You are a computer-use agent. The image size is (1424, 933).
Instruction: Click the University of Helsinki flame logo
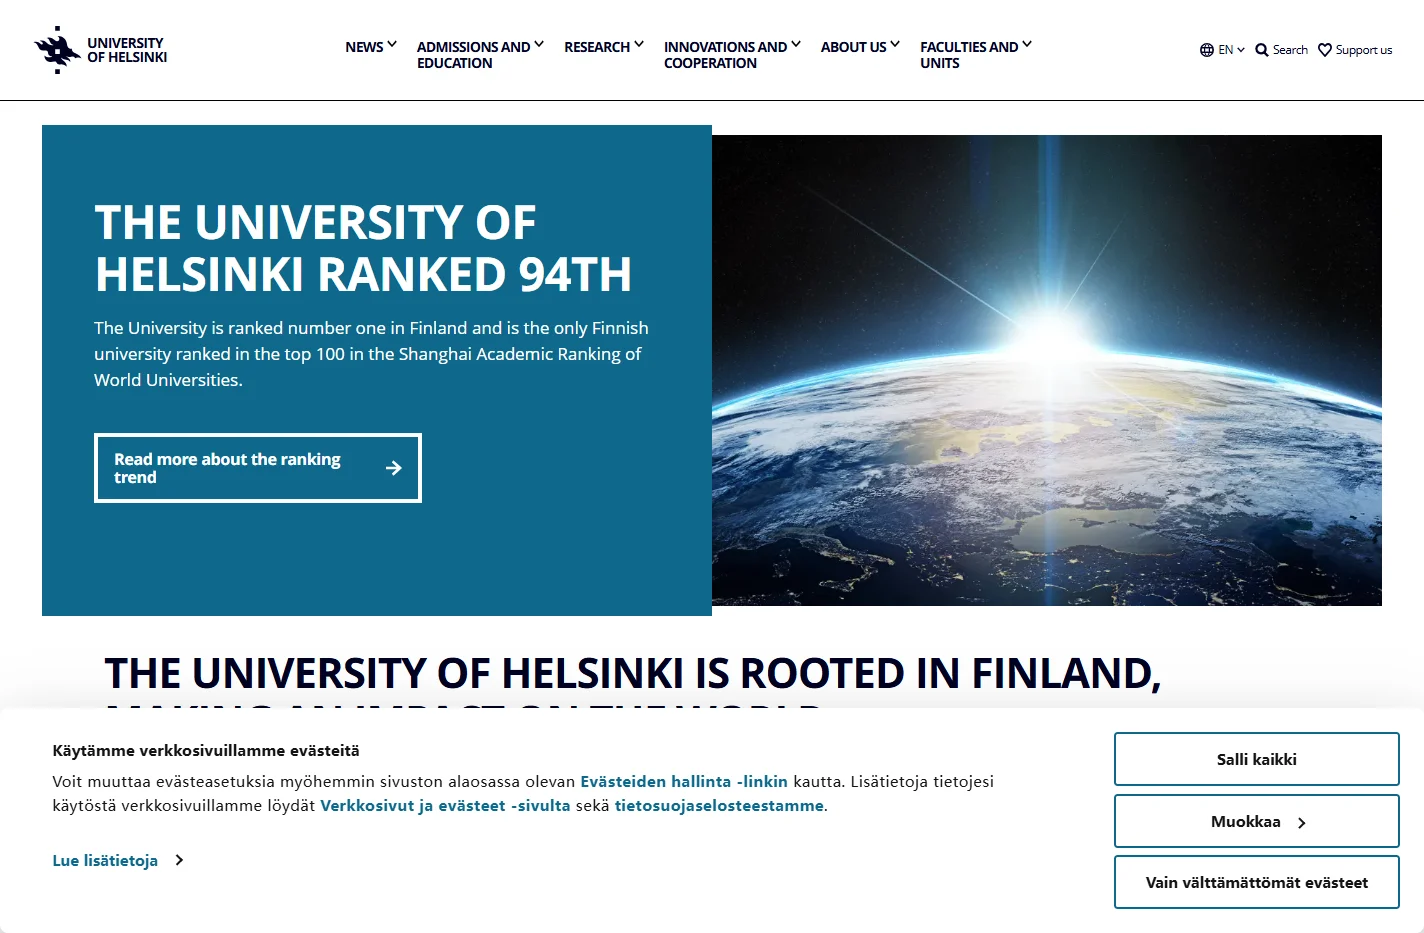point(57,50)
